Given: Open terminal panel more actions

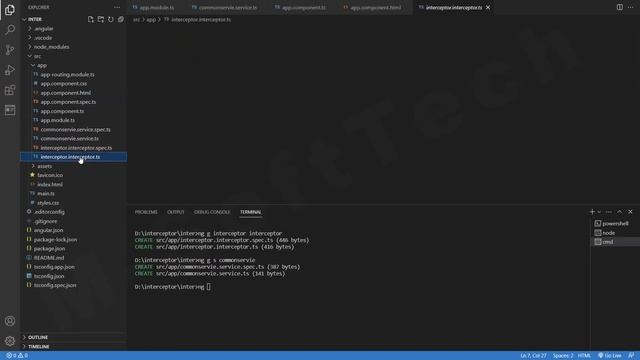Looking at the screenshot, I should point(609,212).
